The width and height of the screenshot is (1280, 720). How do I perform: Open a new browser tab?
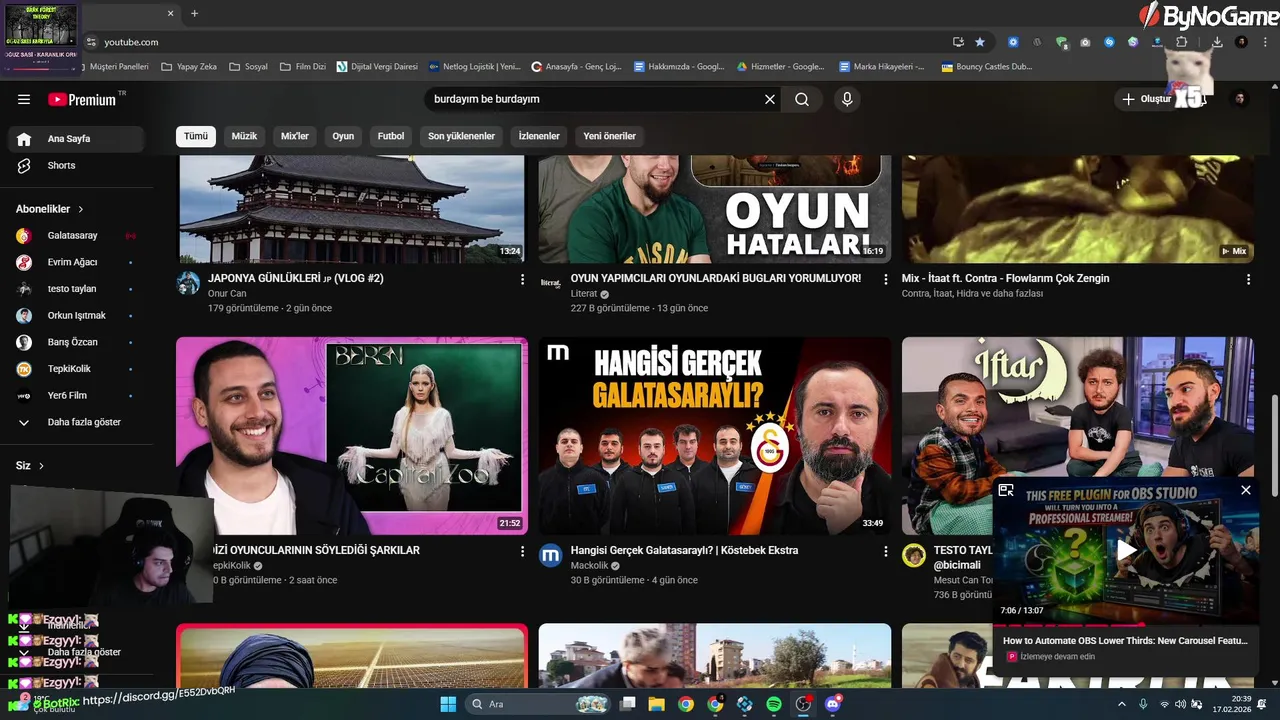tap(194, 13)
